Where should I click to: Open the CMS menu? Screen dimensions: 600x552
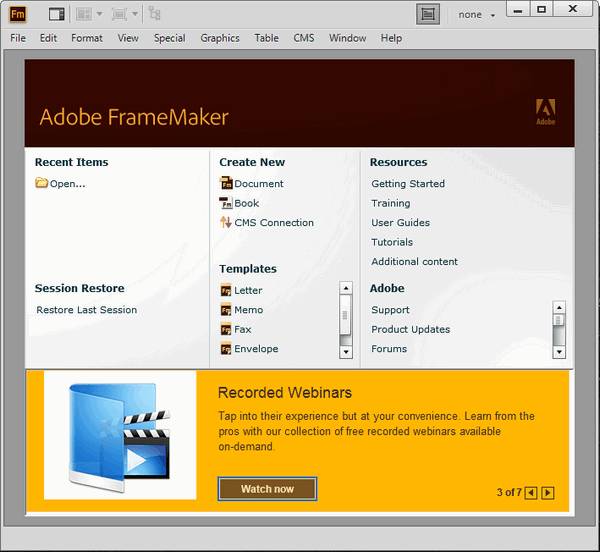pyautogui.click(x=304, y=38)
